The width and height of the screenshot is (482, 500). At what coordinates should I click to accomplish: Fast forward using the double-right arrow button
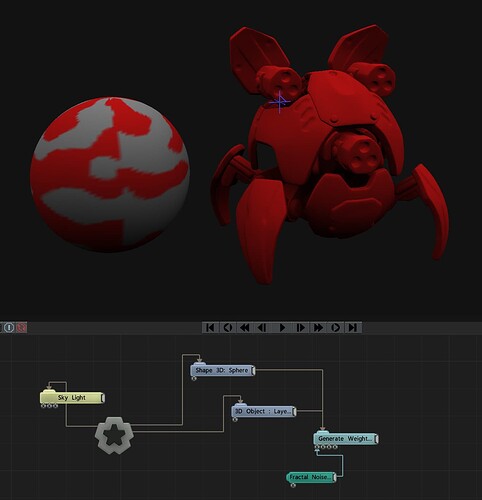click(x=318, y=328)
